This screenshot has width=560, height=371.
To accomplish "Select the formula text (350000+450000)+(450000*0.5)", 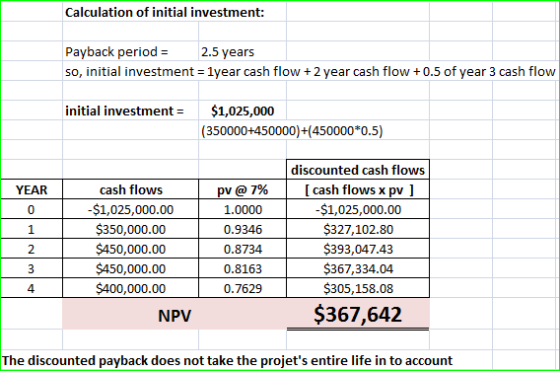I will (x=292, y=131).
